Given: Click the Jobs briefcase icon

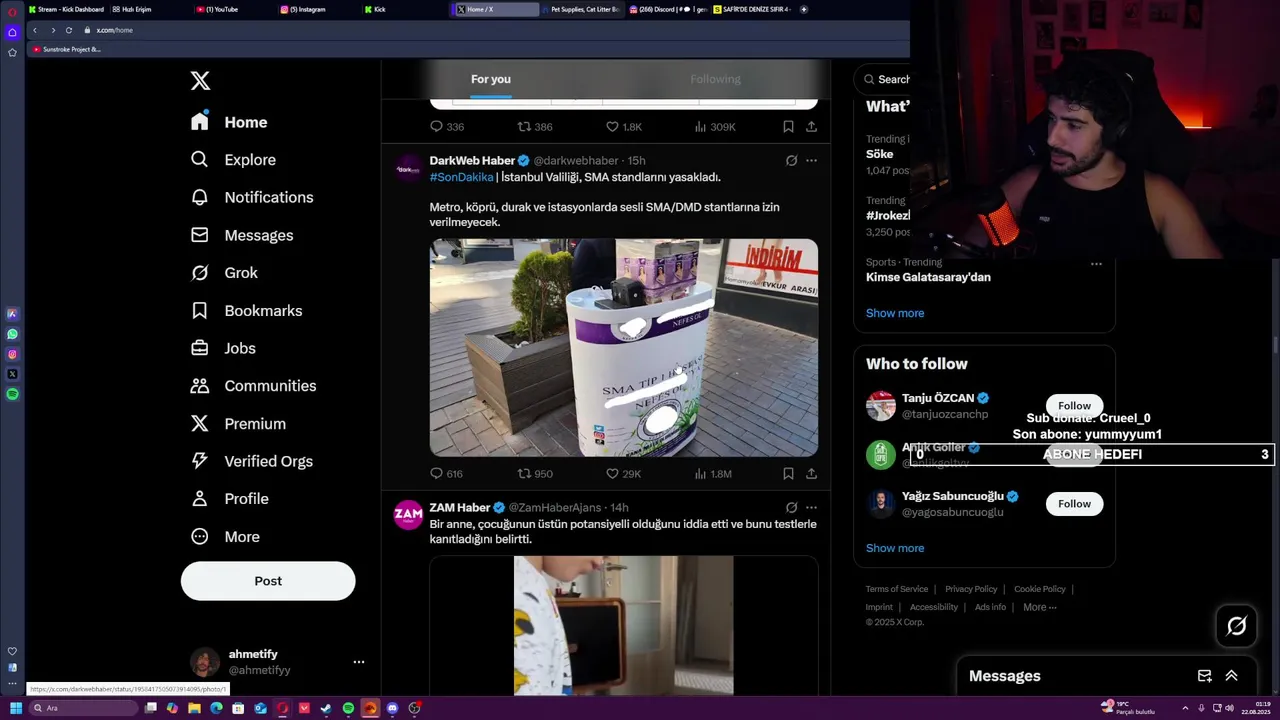Looking at the screenshot, I should click(200, 348).
